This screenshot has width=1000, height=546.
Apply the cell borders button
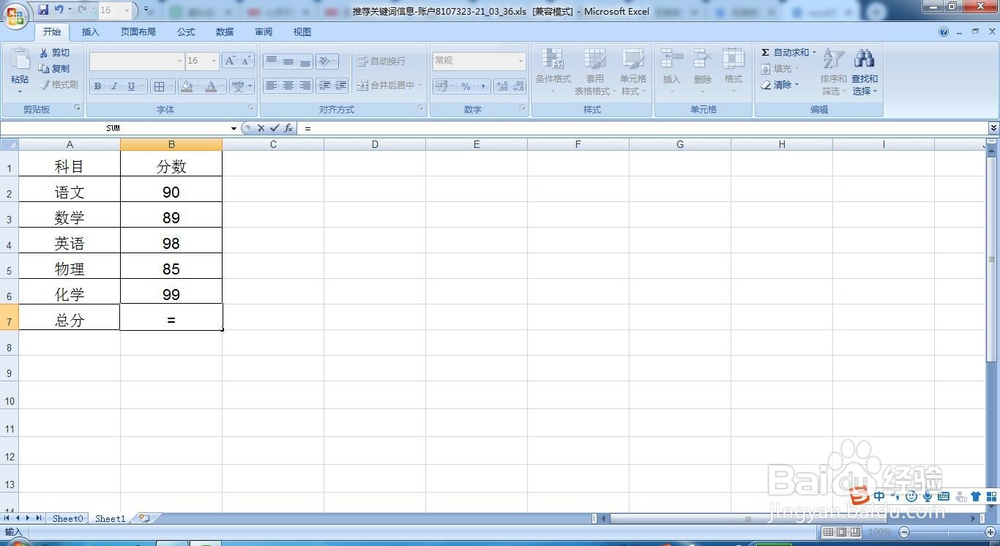159,86
